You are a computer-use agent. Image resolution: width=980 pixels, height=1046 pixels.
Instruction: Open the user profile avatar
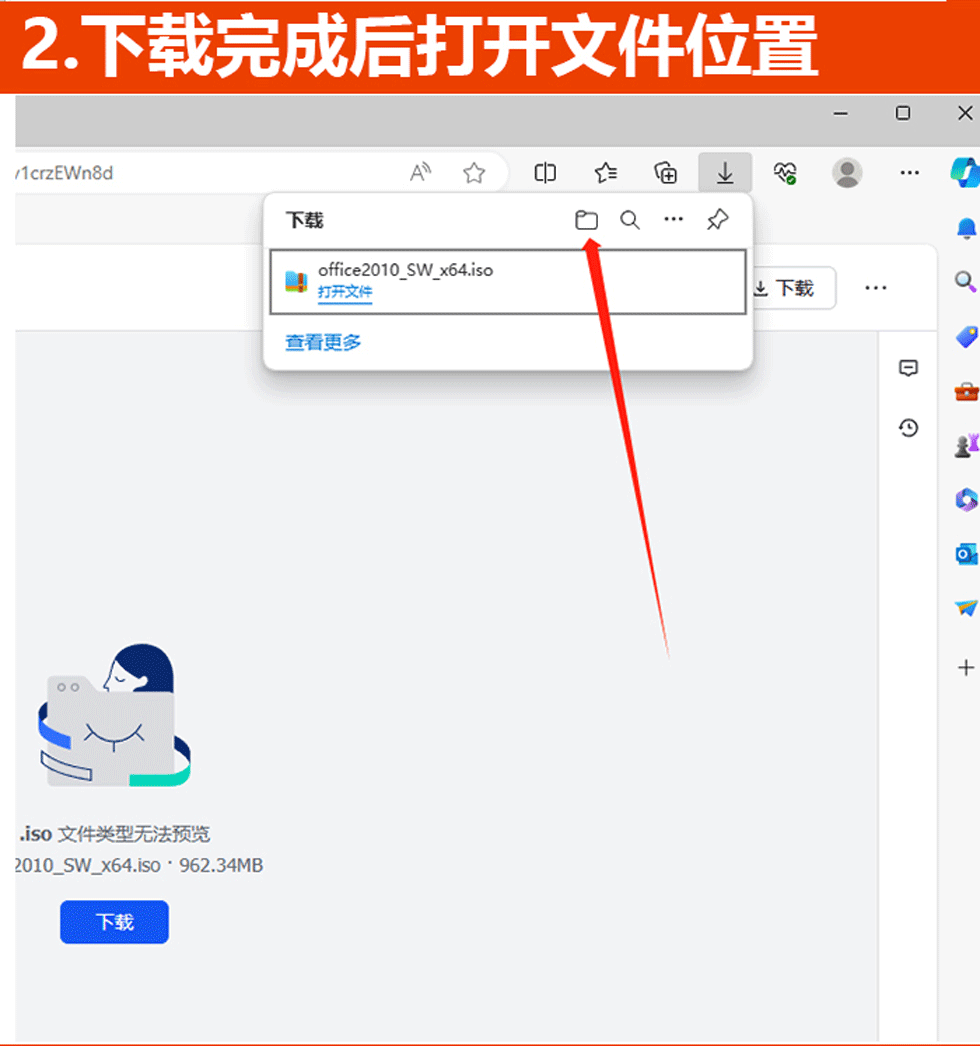point(847,173)
